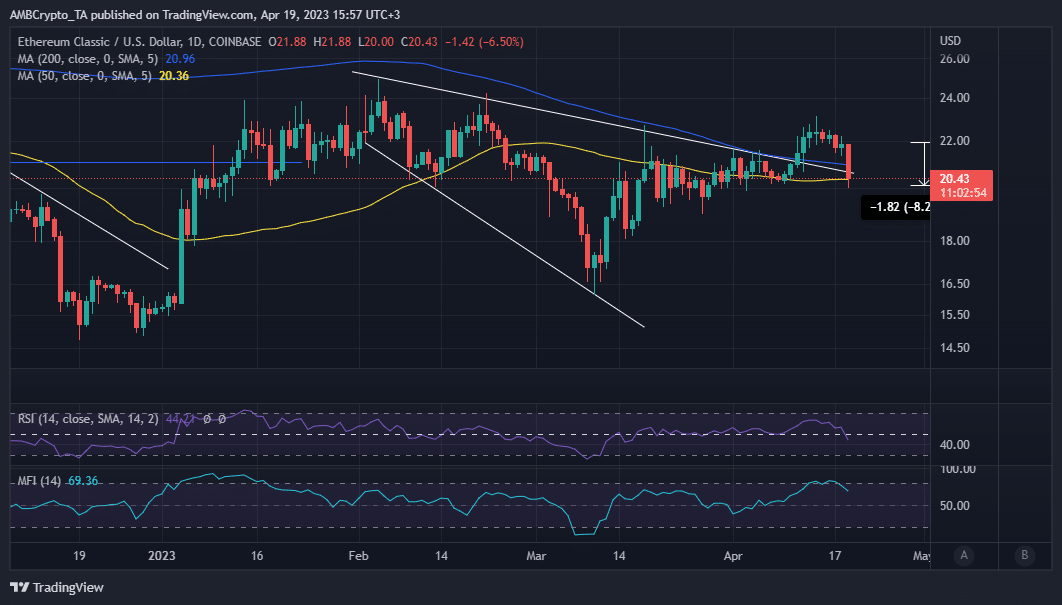Click the Apr marker on the time axis
The image size is (1062, 605).
pyautogui.click(x=733, y=556)
